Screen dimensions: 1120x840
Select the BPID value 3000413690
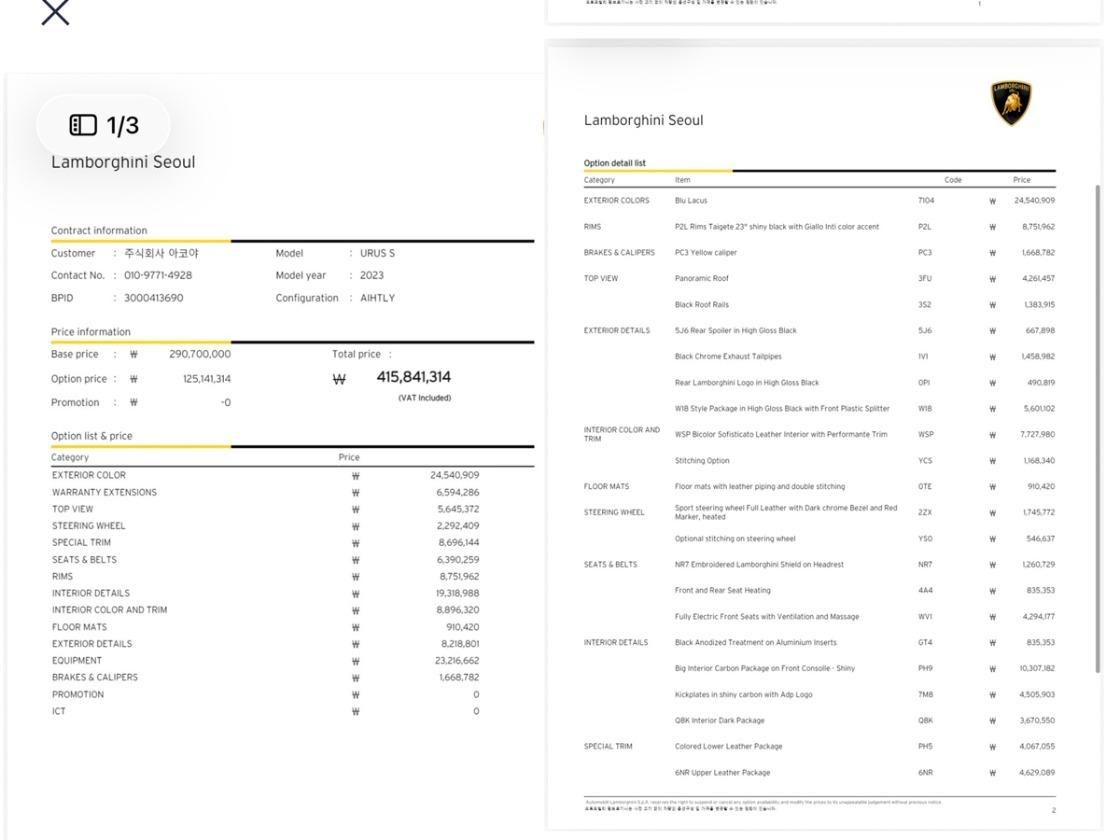pyautogui.click(x=154, y=298)
